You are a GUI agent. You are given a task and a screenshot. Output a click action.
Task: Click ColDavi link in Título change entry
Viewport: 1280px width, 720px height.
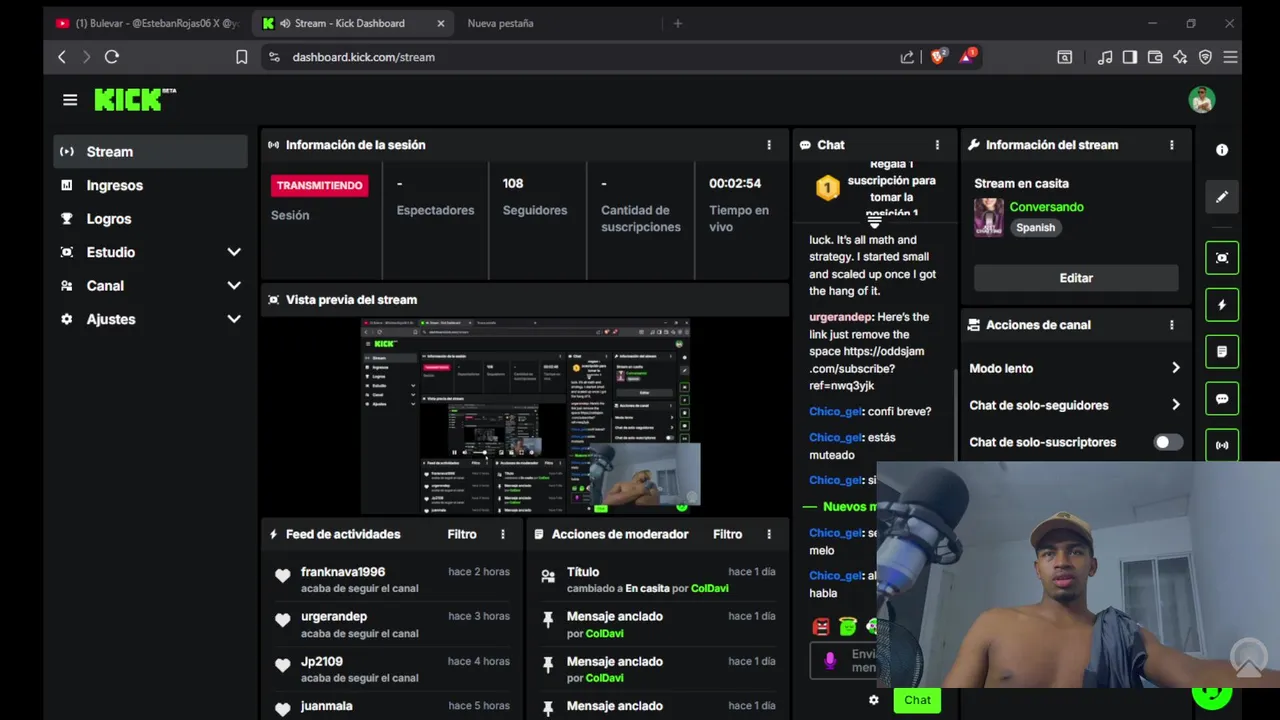tap(709, 589)
